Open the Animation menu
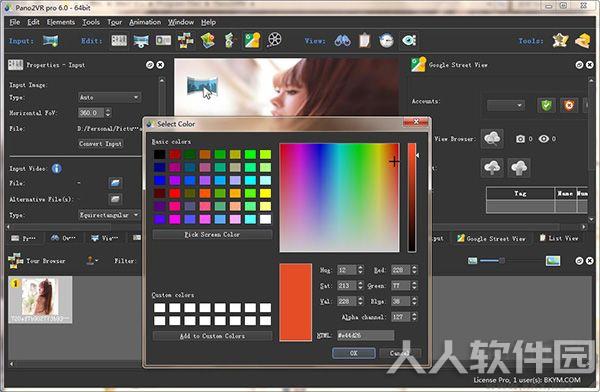The image size is (600, 392). click(145, 22)
